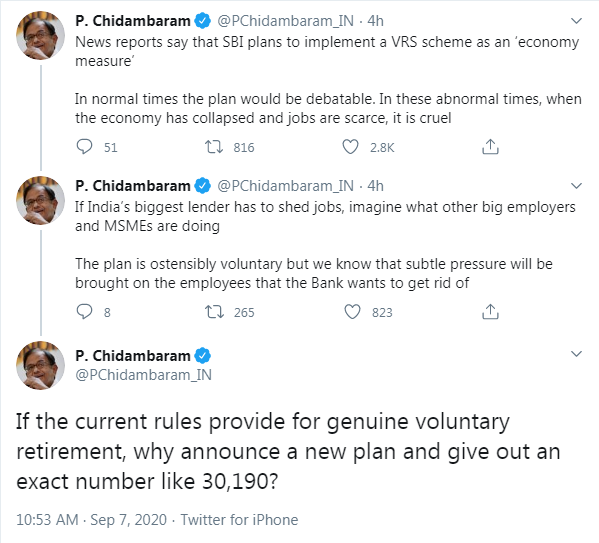Expand the second tweet's more-options chevron
This screenshot has height=543, width=599.
576,186
